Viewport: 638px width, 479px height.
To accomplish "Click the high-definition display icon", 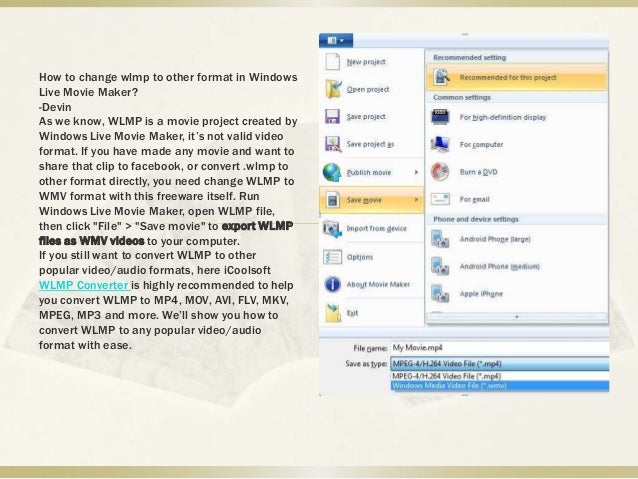I will (x=440, y=117).
